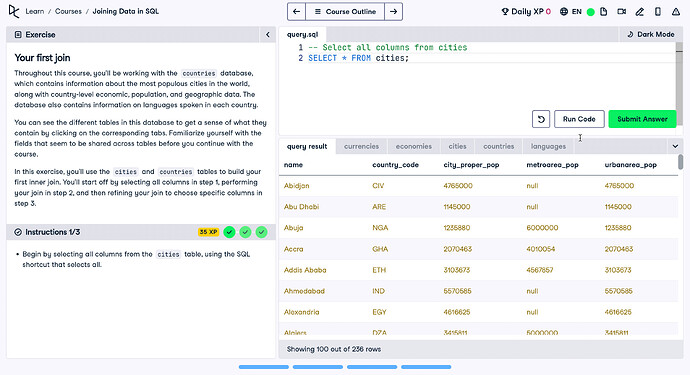The width and height of the screenshot is (690, 375).
Task: Click the ETH country code cell
Action: click(379, 270)
